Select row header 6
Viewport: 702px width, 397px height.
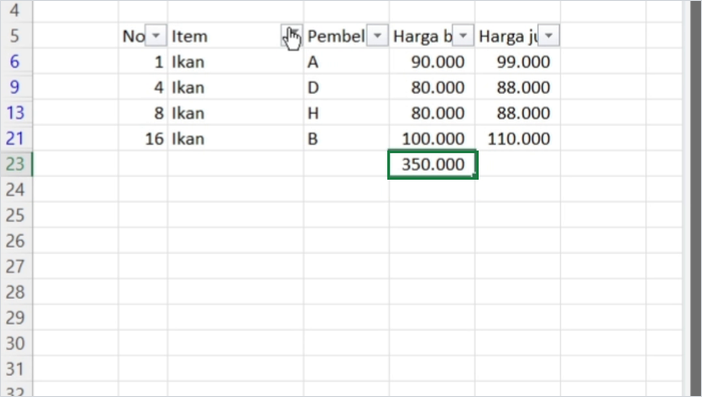click(16, 62)
